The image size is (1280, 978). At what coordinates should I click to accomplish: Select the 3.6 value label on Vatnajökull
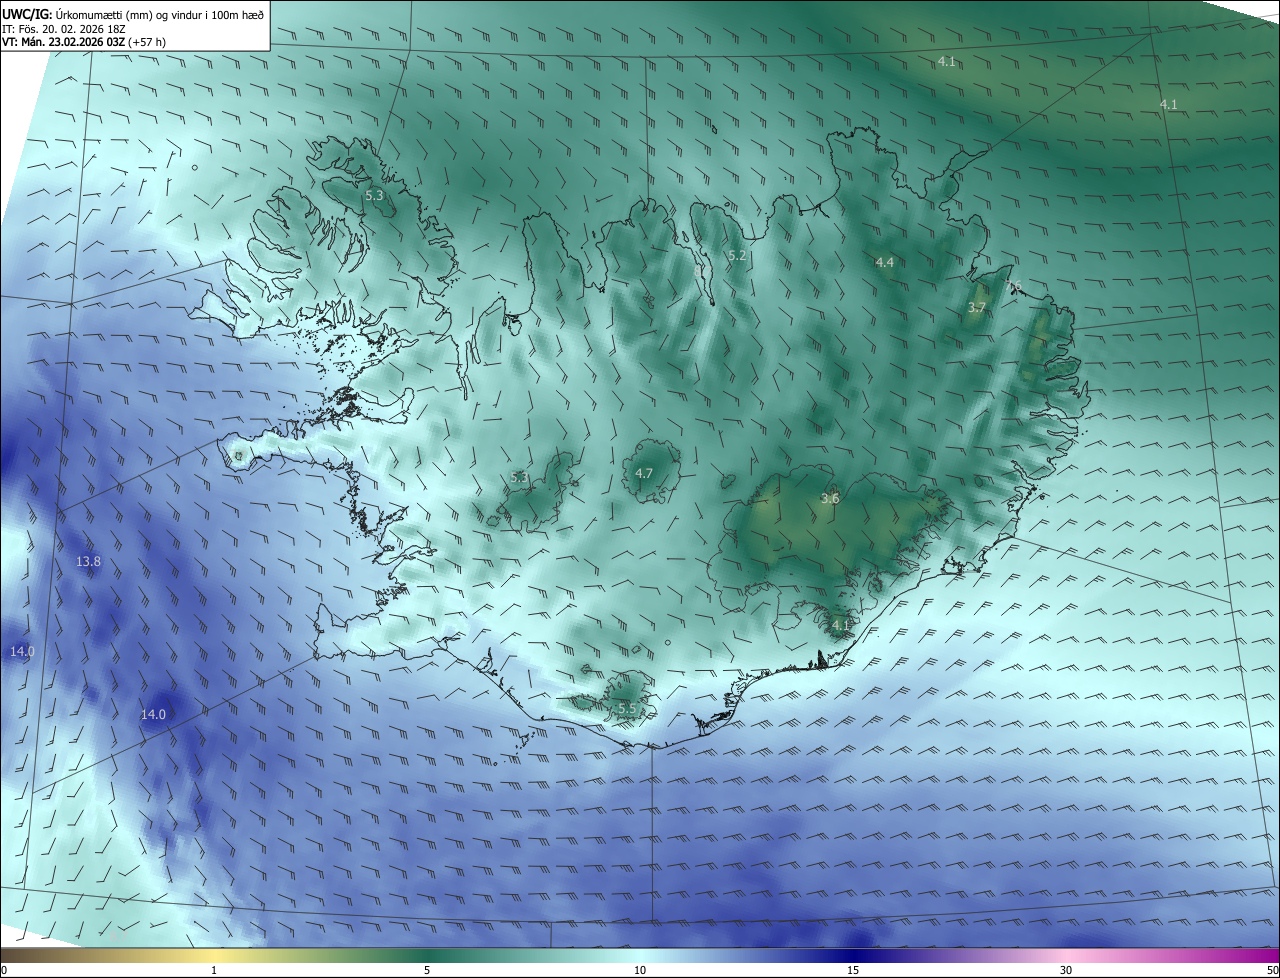(x=830, y=499)
